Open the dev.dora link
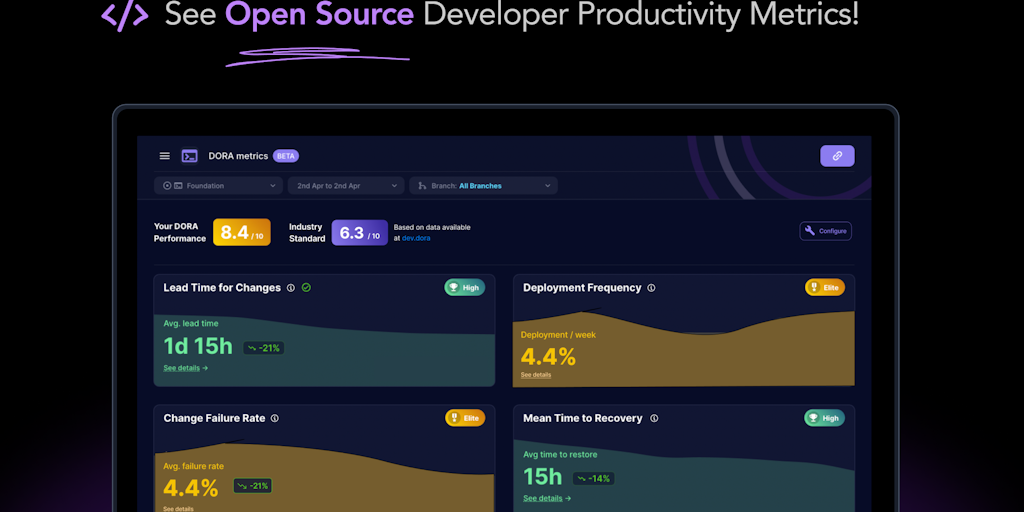The height and width of the screenshot is (512, 1024). (416, 238)
